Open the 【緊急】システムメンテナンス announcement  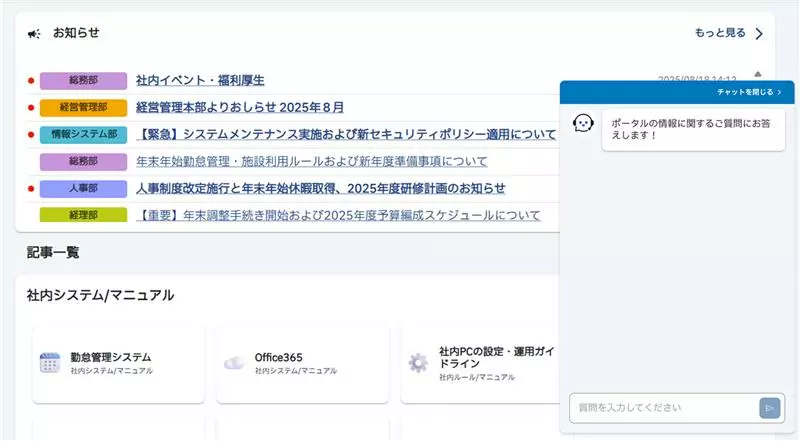[x=346, y=134]
